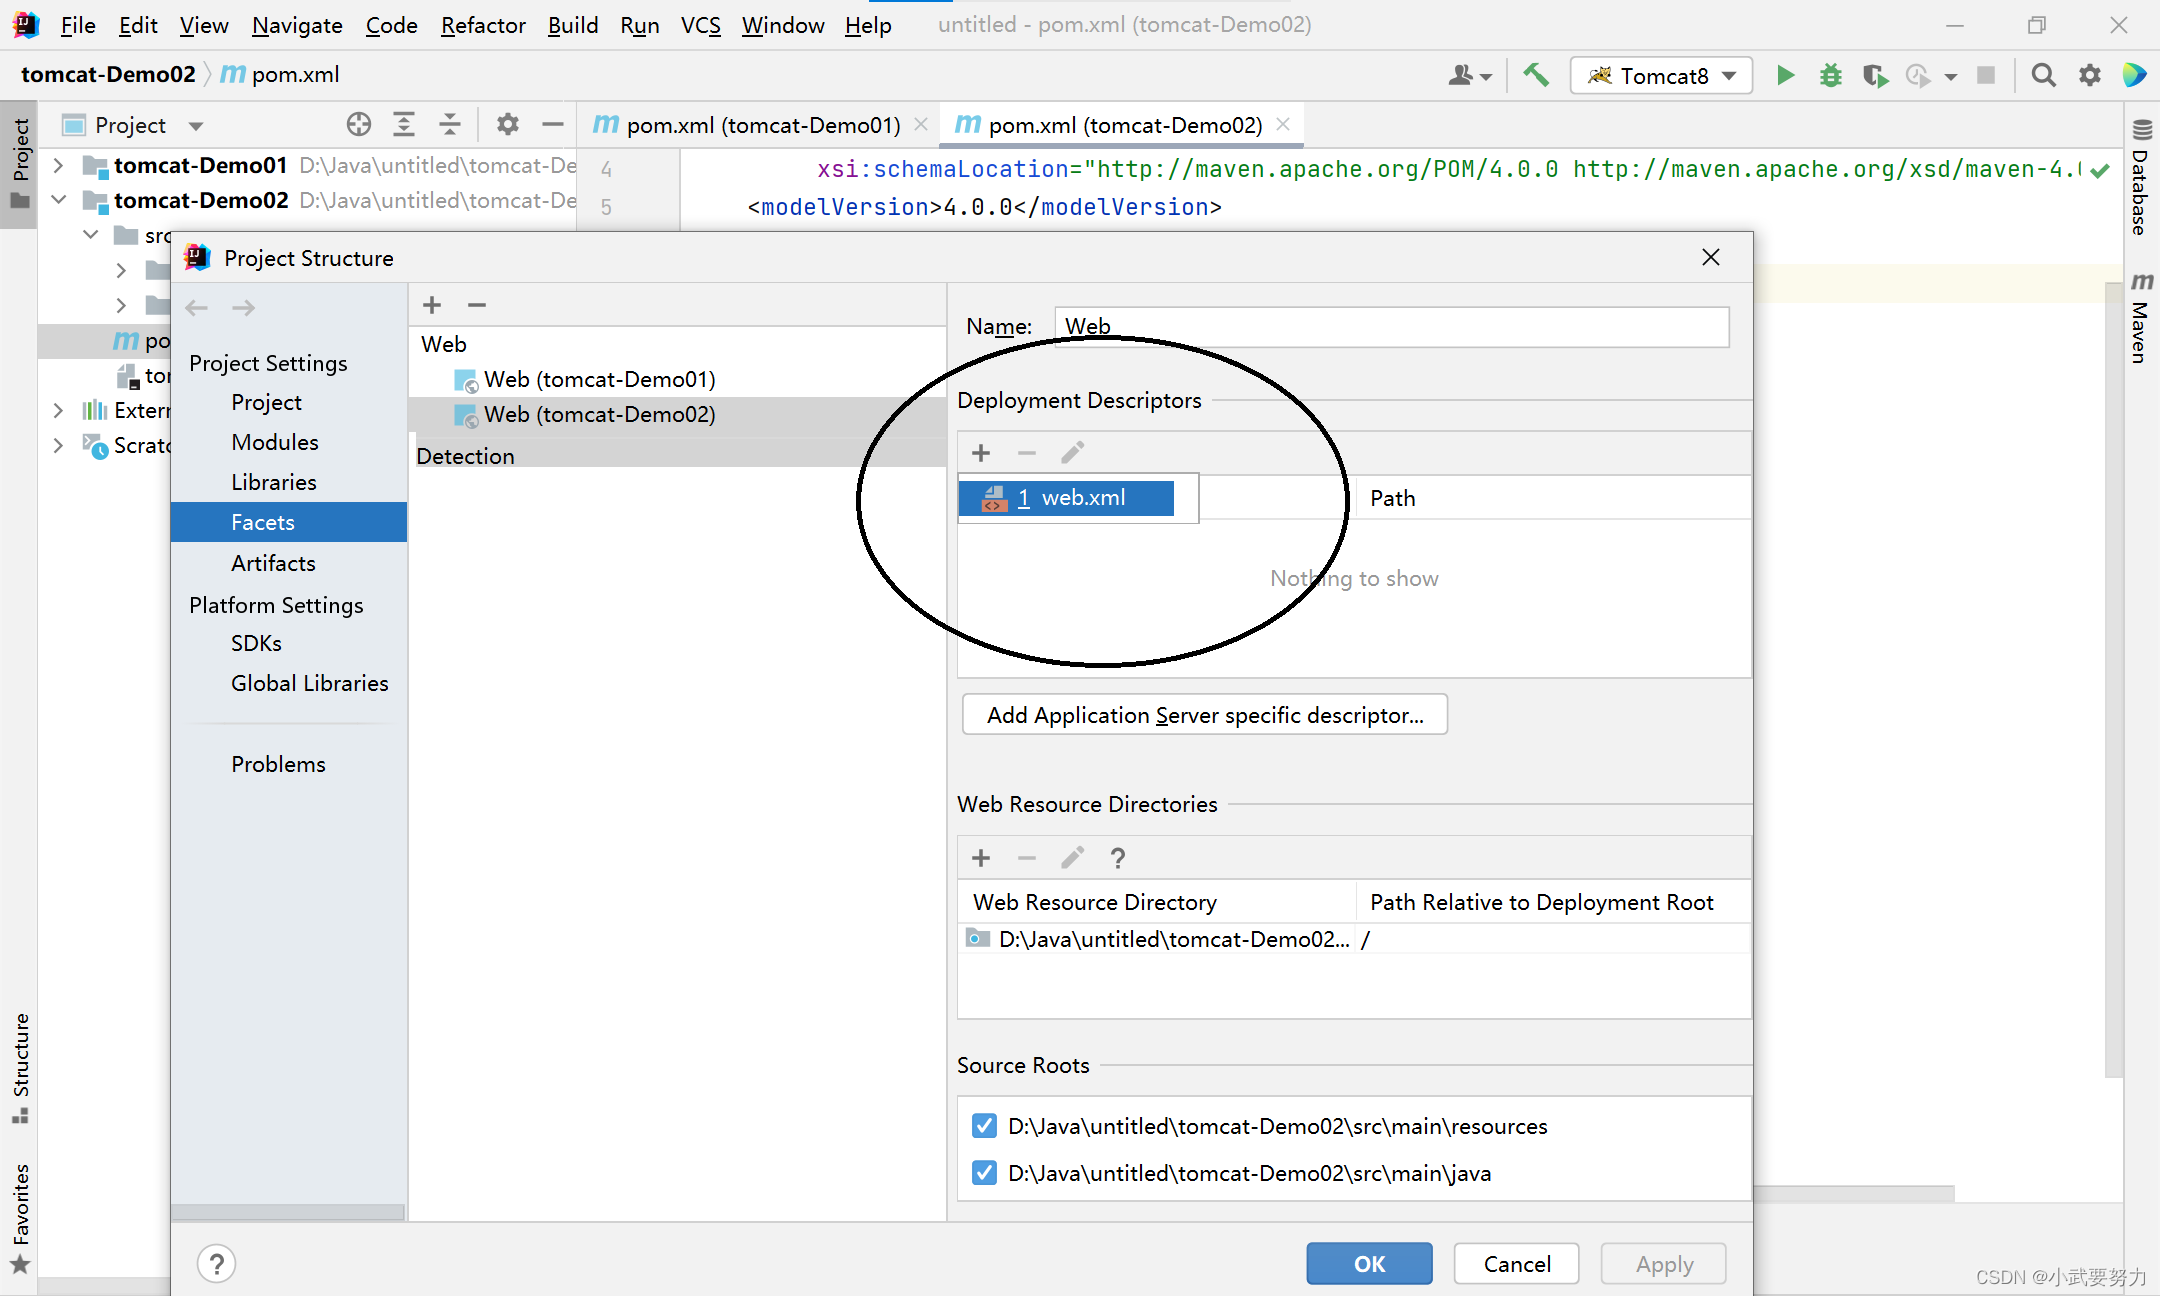Open Project panel settings gear
The width and height of the screenshot is (2160, 1296).
(508, 124)
